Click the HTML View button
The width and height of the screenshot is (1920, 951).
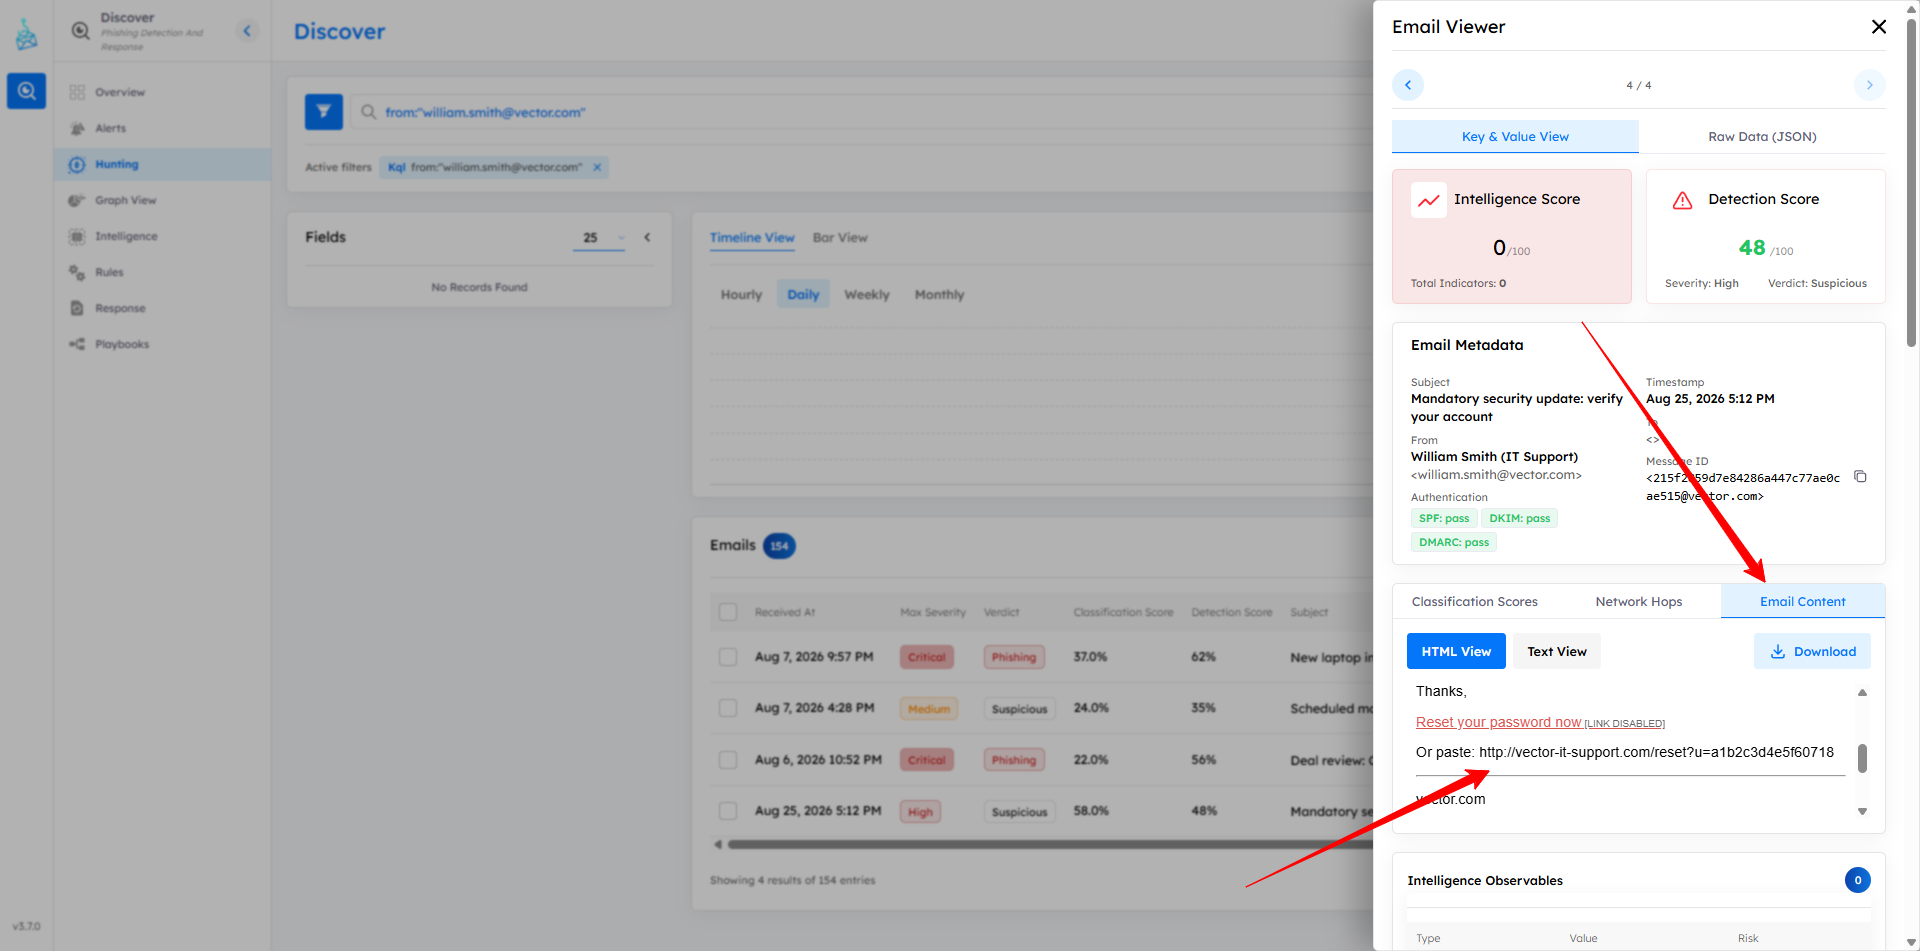[1456, 651]
